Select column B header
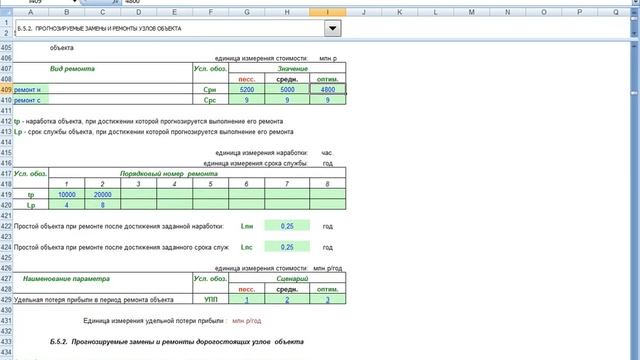The width and height of the screenshot is (640, 360). [x=67, y=12]
